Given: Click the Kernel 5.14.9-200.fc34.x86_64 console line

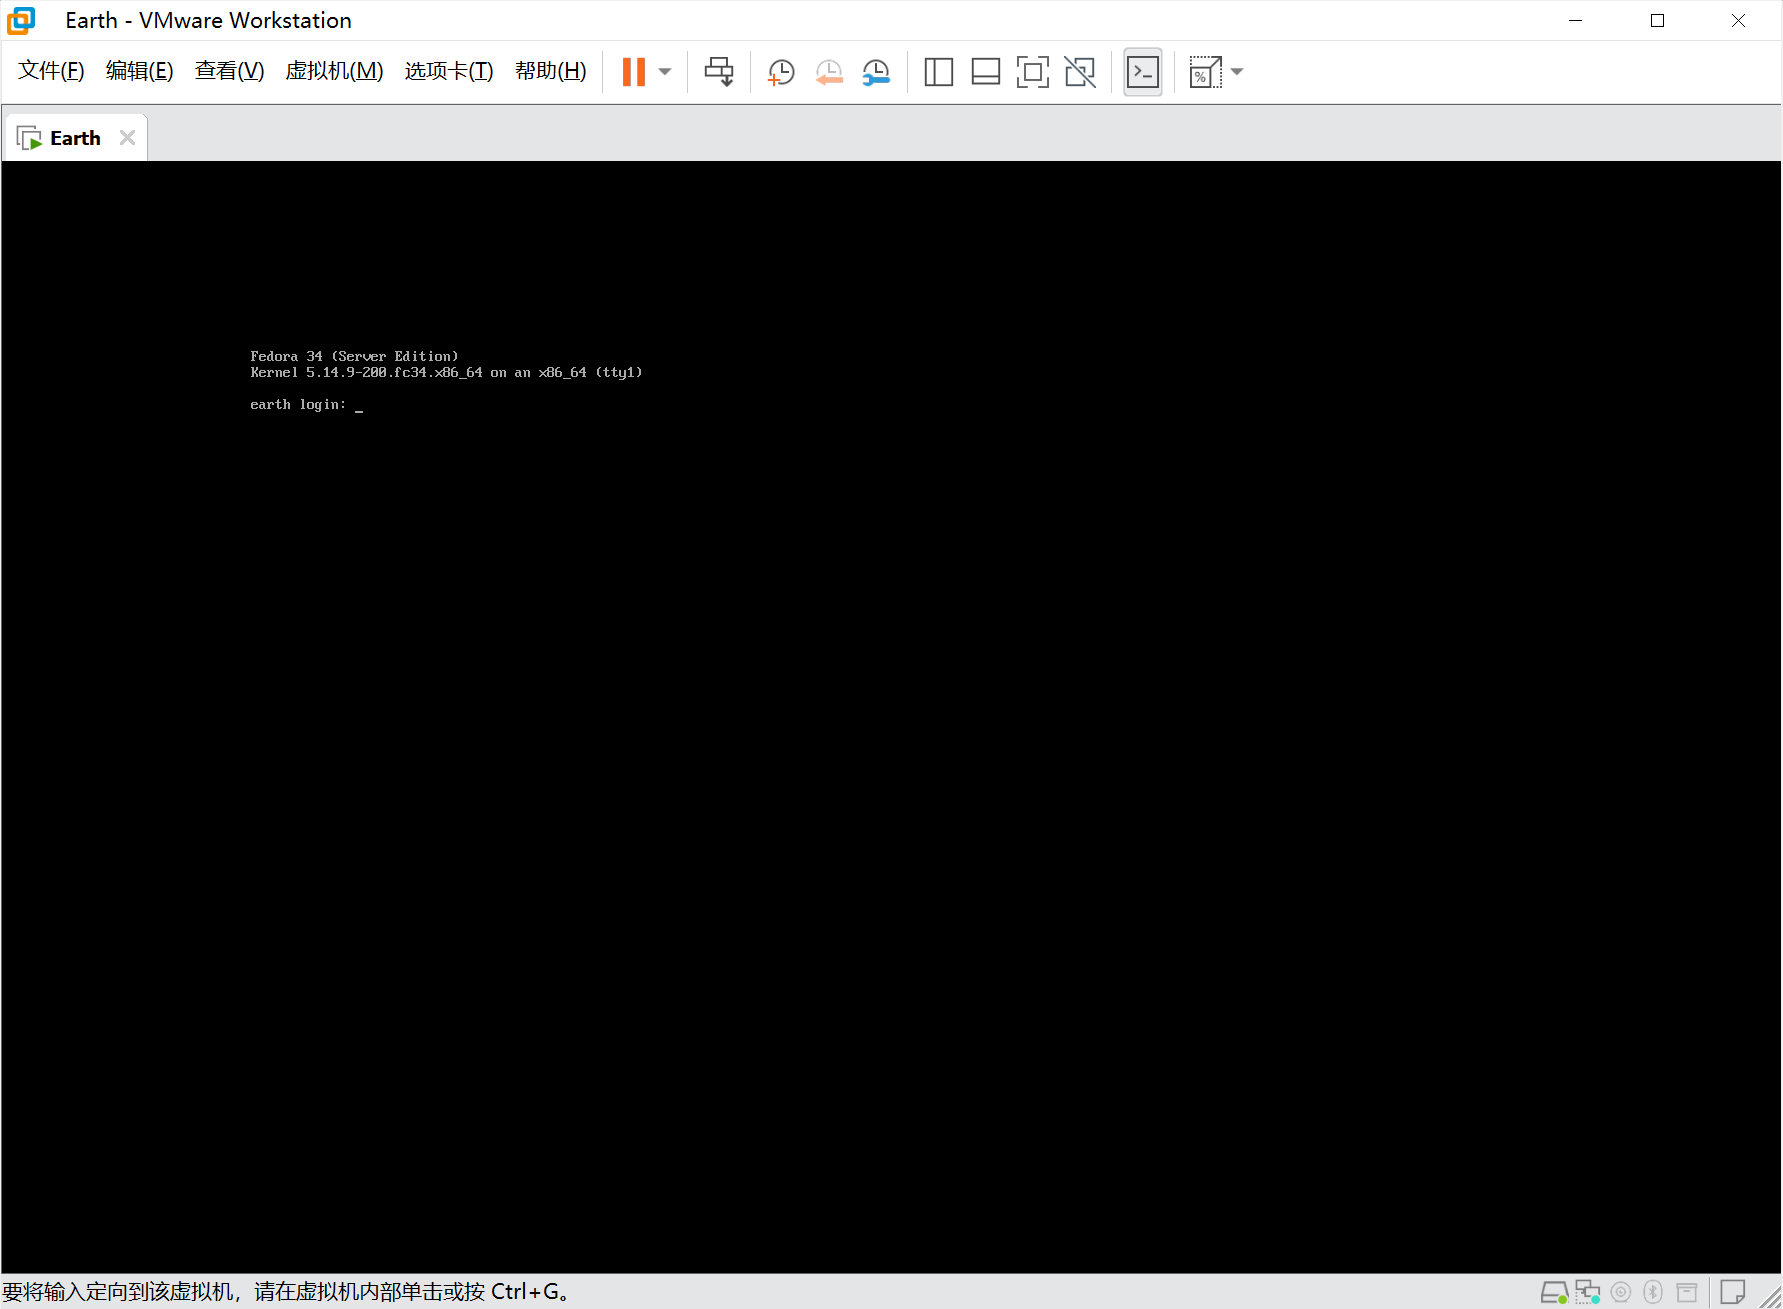Looking at the screenshot, I should 446,372.
